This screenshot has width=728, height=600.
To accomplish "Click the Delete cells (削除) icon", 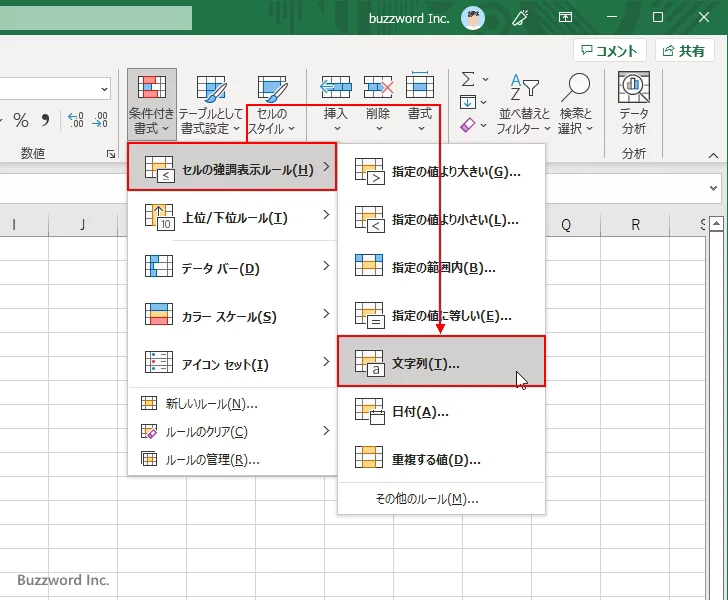I will (378, 88).
